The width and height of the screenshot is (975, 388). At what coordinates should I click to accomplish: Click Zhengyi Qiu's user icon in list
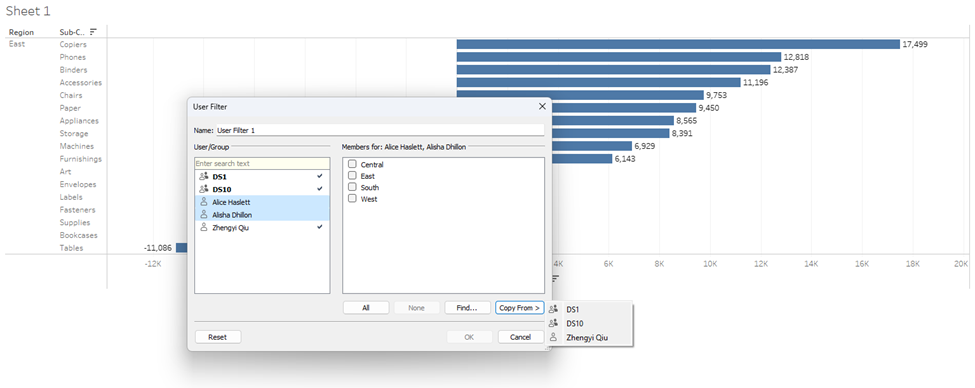tap(203, 228)
